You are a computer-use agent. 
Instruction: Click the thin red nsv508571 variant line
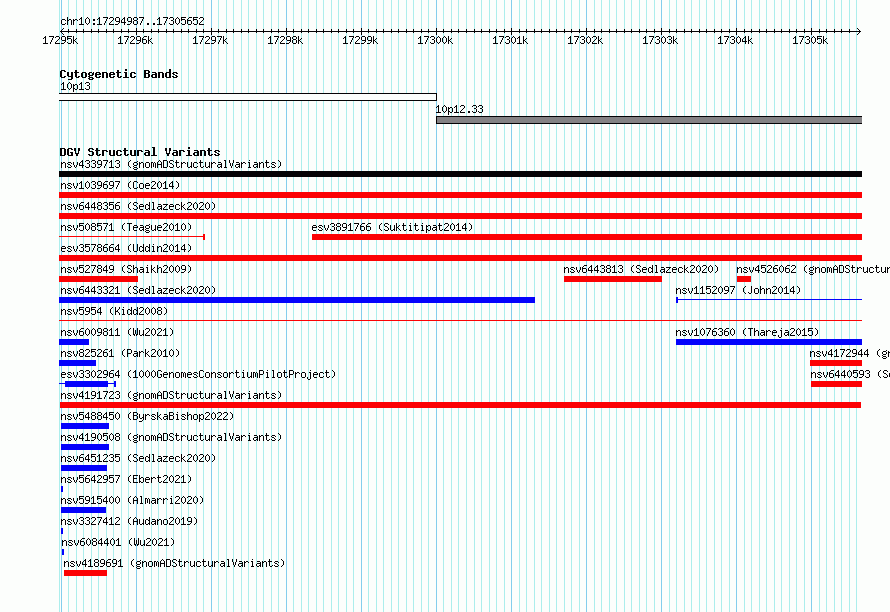[x=132, y=237]
